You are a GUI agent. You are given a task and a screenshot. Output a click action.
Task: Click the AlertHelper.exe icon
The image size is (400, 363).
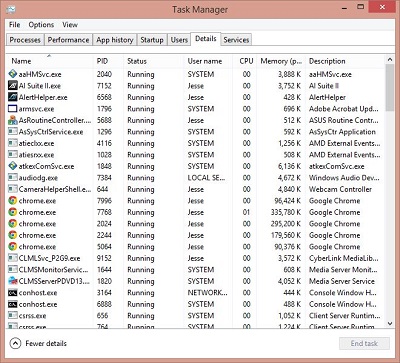(13, 97)
